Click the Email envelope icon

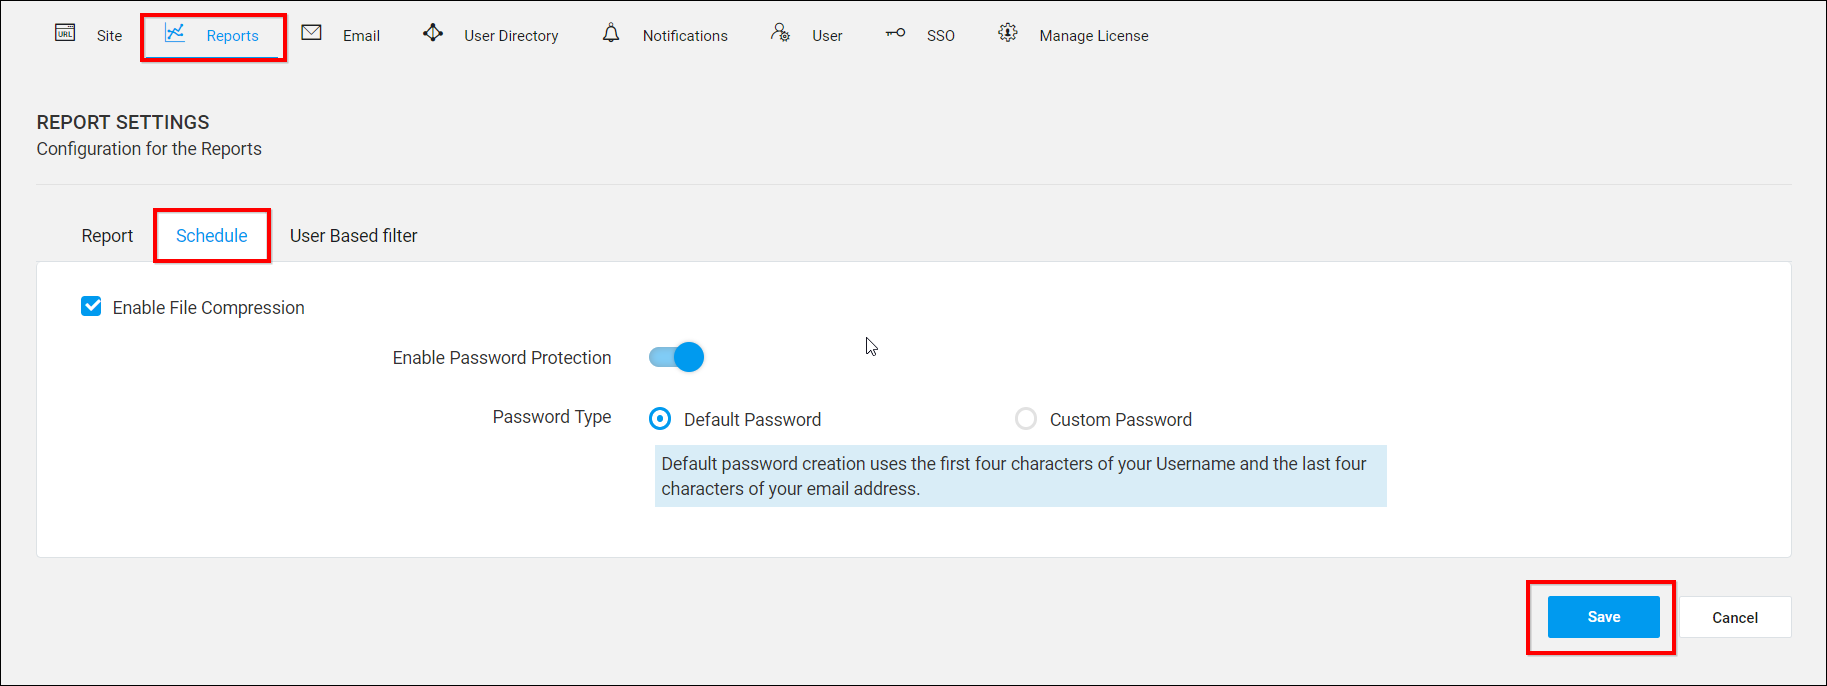click(x=312, y=33)
